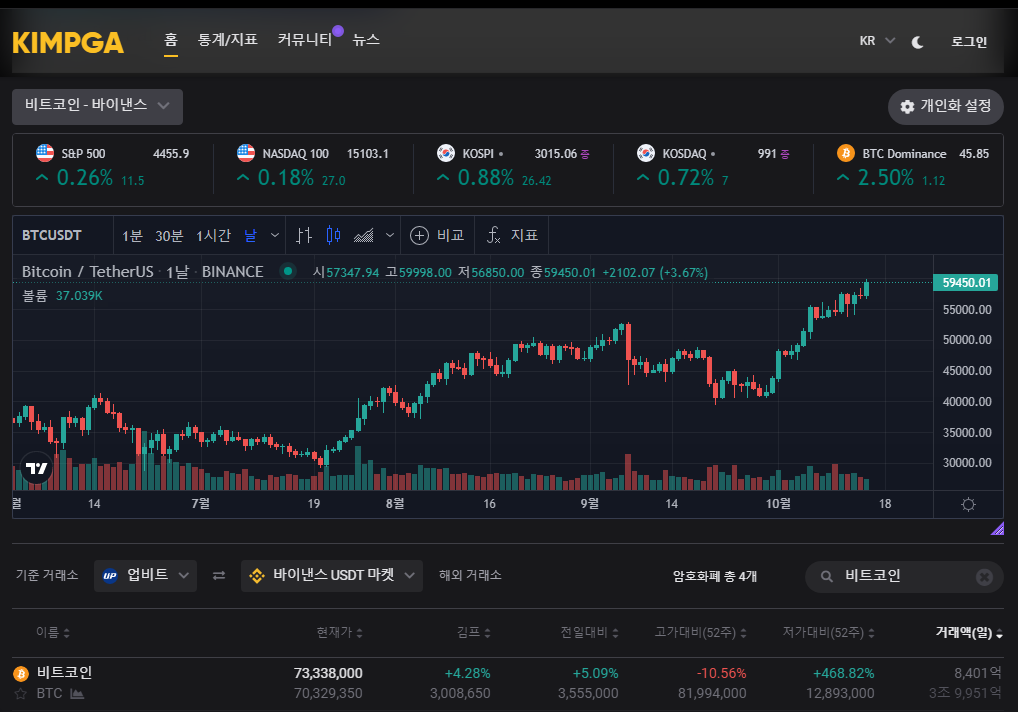
Task: Select the candlestick chart style icon
Action: [333, 235]
